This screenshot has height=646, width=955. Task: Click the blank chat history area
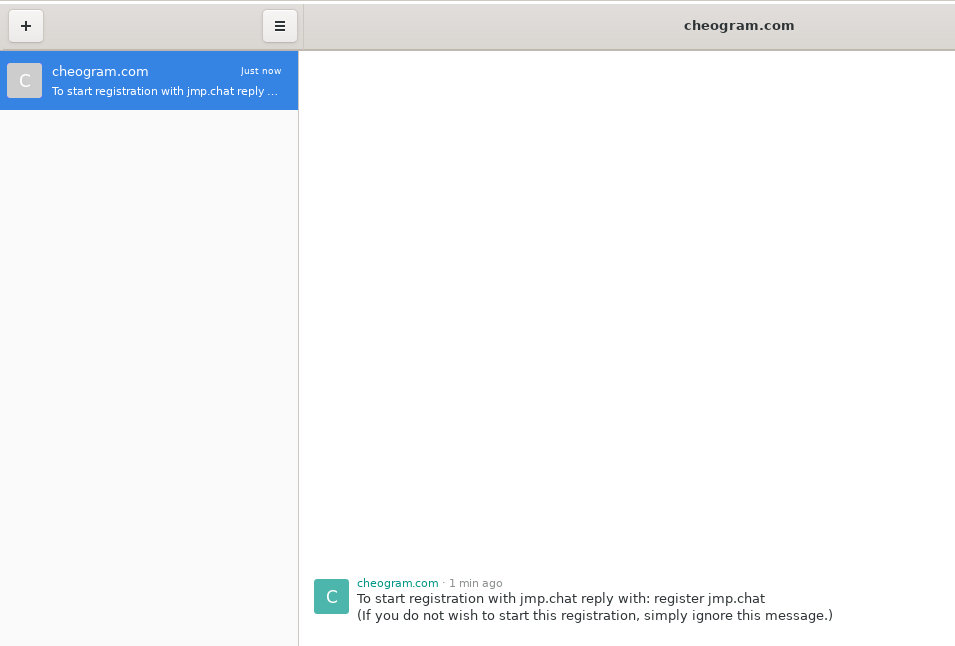(628, 300)
